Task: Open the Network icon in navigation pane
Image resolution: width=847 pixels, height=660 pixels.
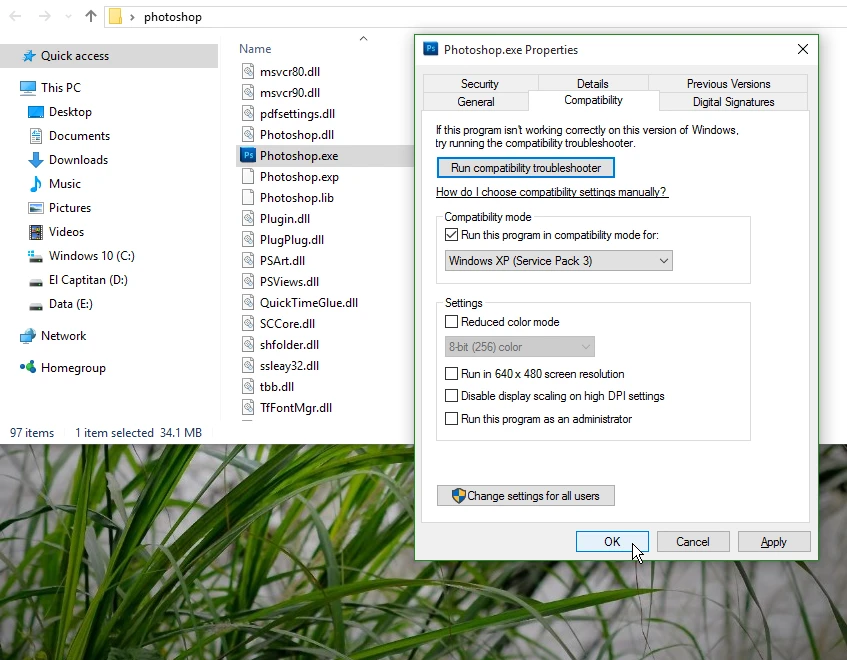Action: (x=28, y=336)
